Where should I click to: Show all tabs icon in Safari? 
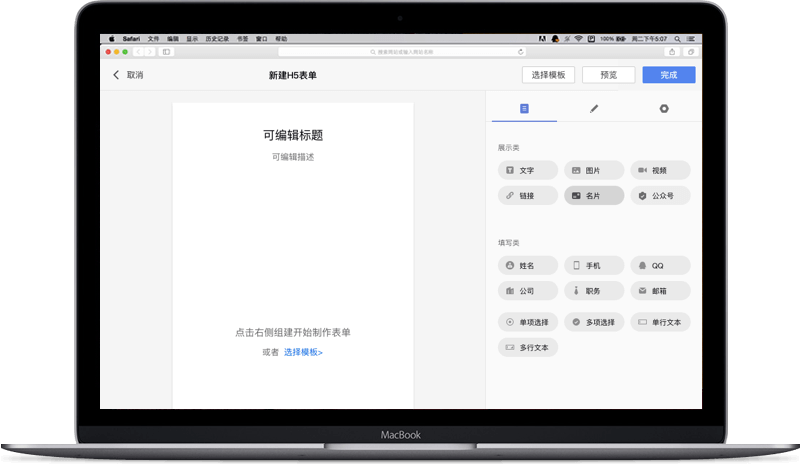(691, 52)
